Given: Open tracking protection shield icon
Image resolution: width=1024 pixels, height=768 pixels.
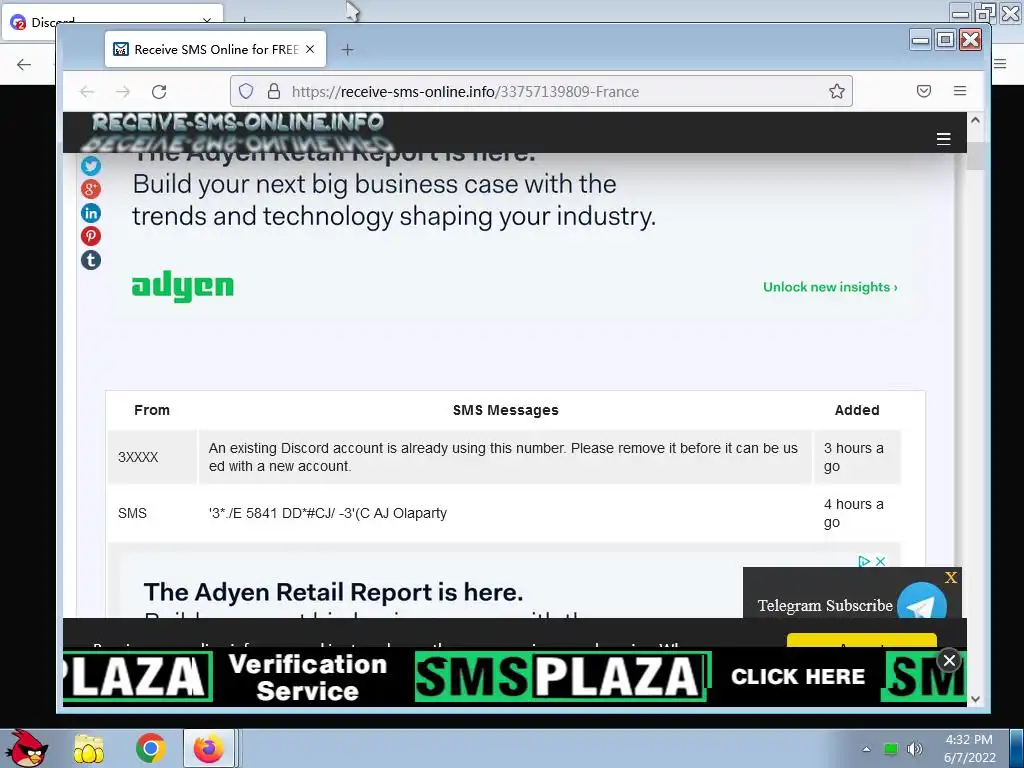Looking at the screenshot, I should [x=246, y=91].
